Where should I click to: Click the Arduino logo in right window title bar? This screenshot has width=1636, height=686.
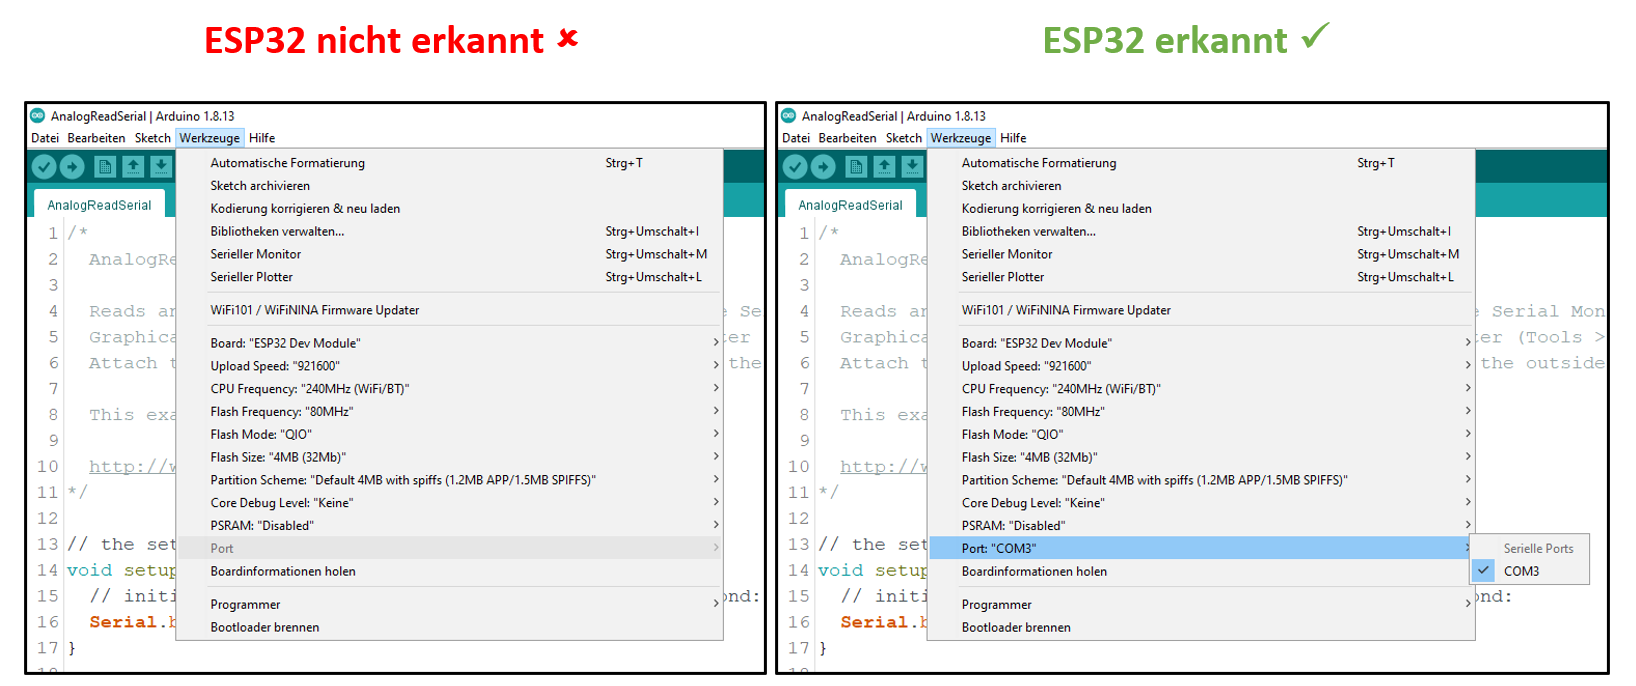[x=789, y=116]
